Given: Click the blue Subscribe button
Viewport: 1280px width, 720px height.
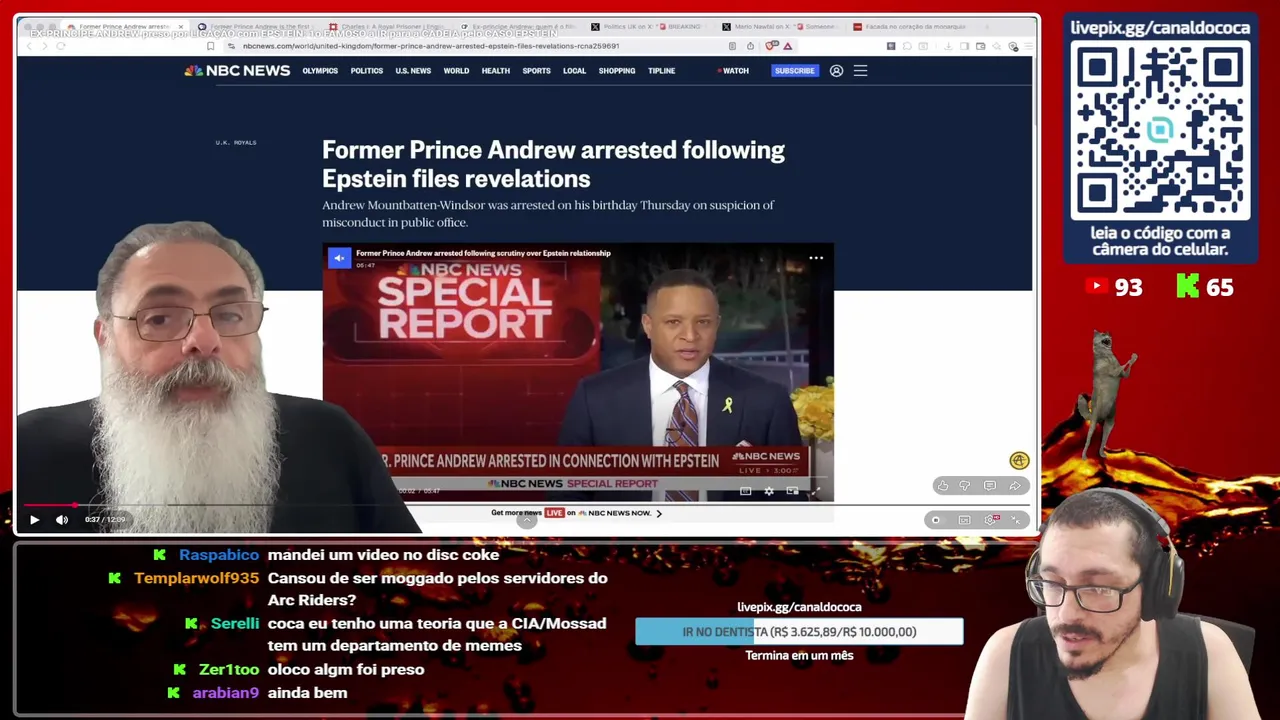Looking at the screenshot, I should coord(795,71).
